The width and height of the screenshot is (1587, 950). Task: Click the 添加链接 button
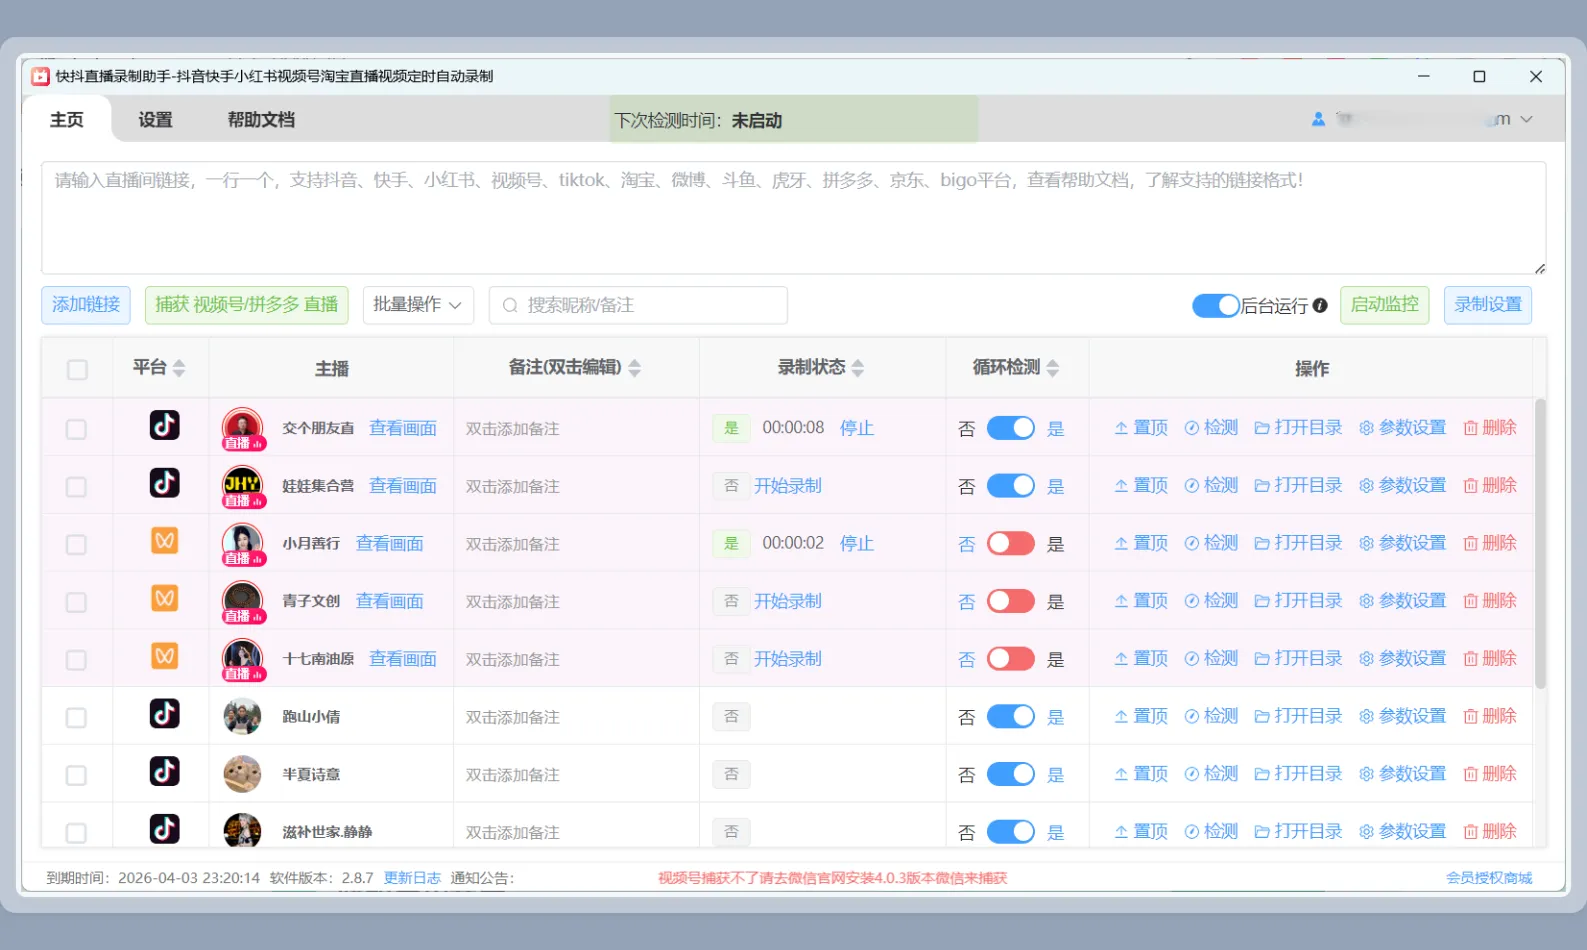pyautogui.click(x=86, y=305)
